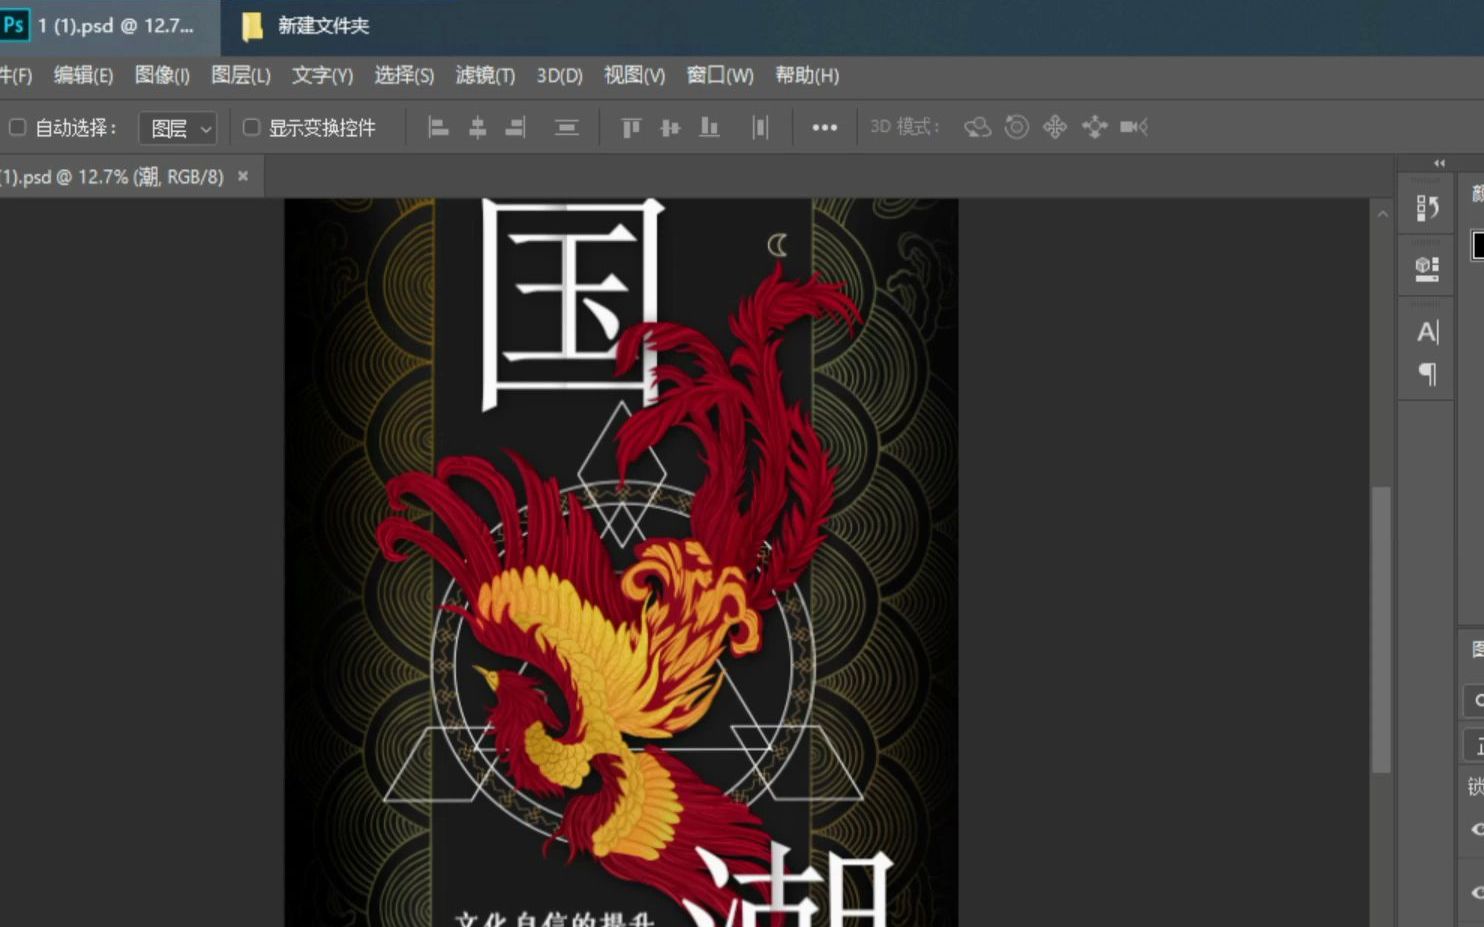1484x927 pixels.
Task: Open the 帮助(H) menu
Action: (807, 75)
